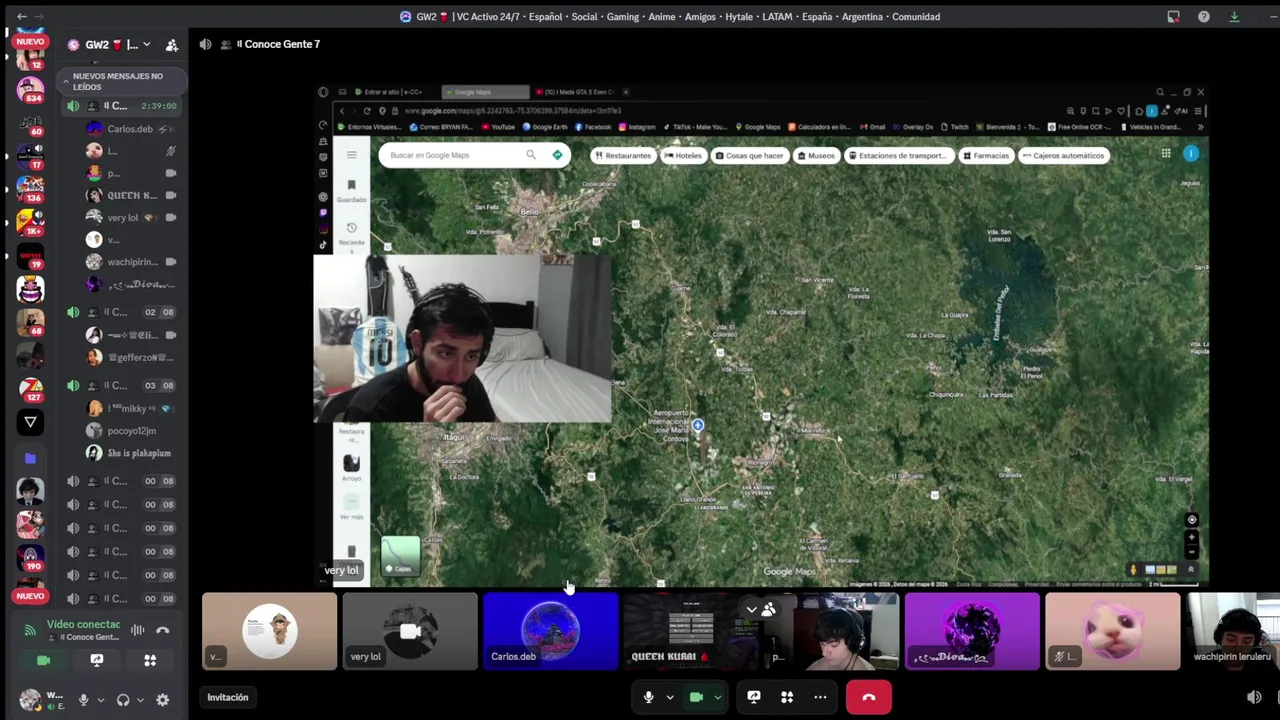Open server with 136 badge
The width and height of the screenshot is (1280, 720).
pos(30,188)
